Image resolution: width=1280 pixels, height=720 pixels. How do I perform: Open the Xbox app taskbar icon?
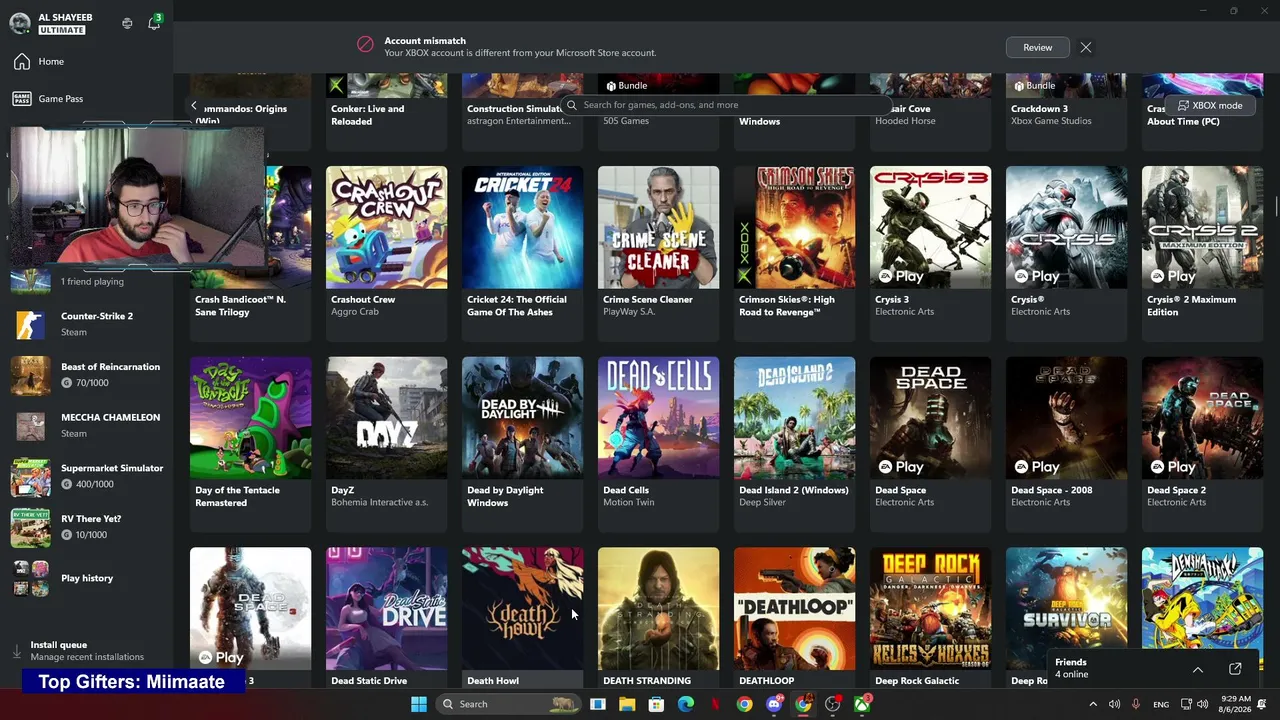tap(862, 704)
